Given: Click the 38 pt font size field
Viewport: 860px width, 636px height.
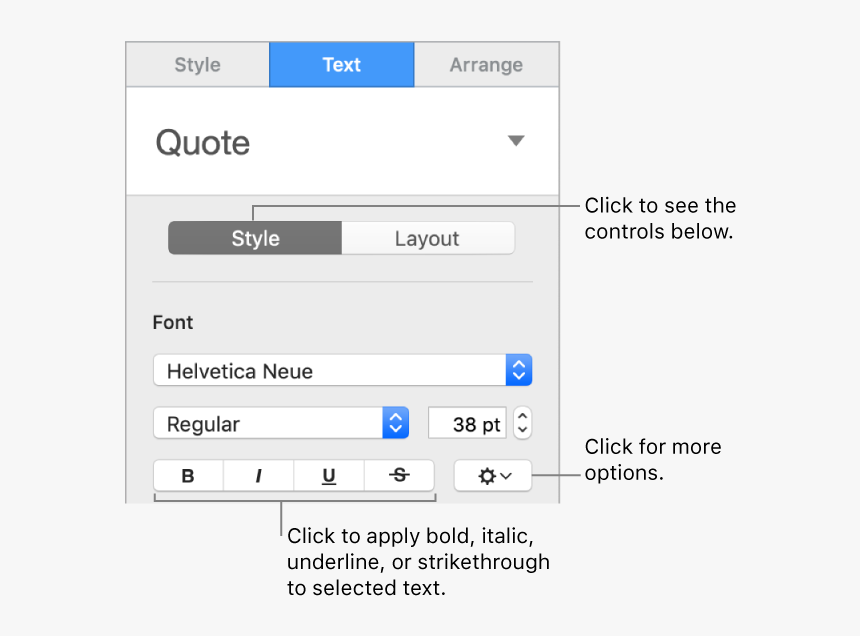Looking at the screenshot, I should (468, 424).
